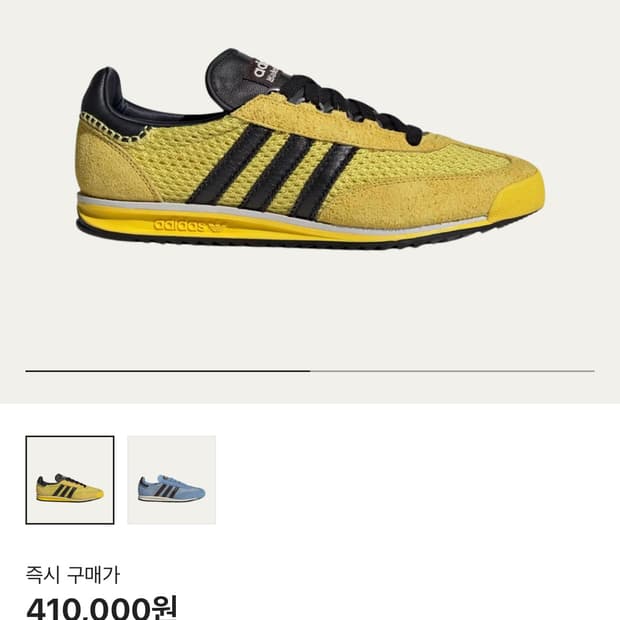Screen dimensions: 620x620
Task: Click the third black stripe nearest the toe
Action: (x=322, y=180)
